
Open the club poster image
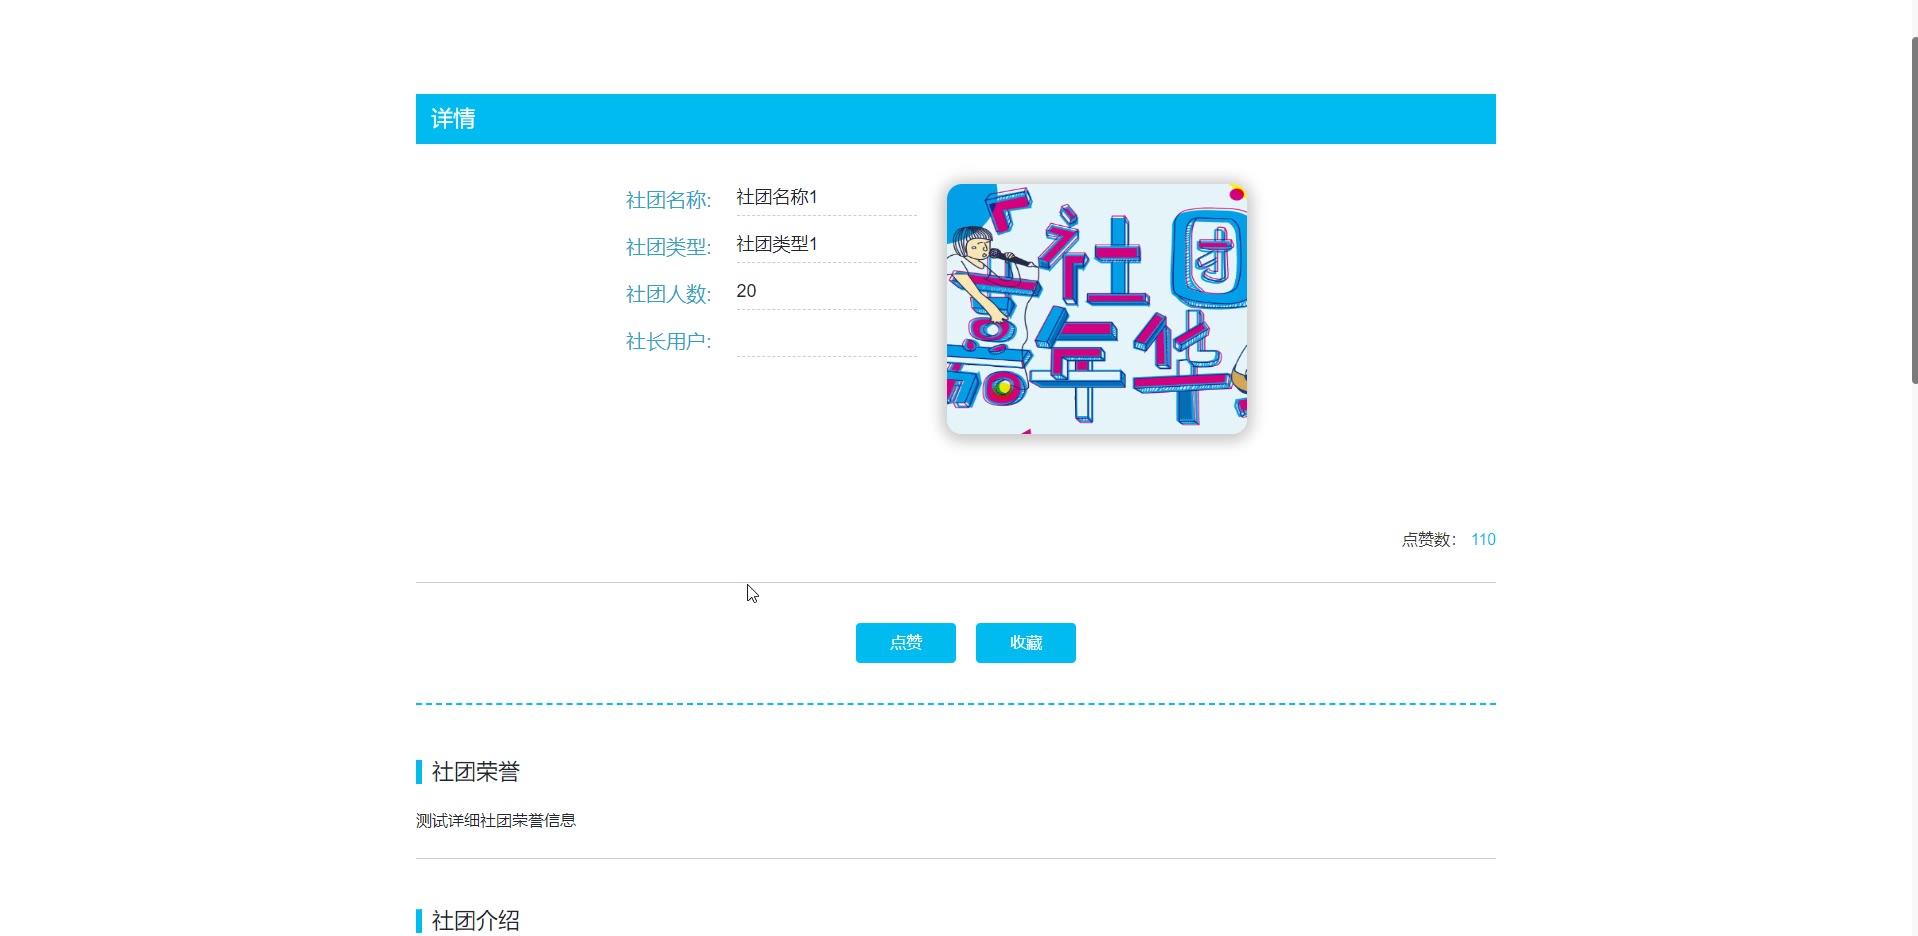coord(1096,309)
